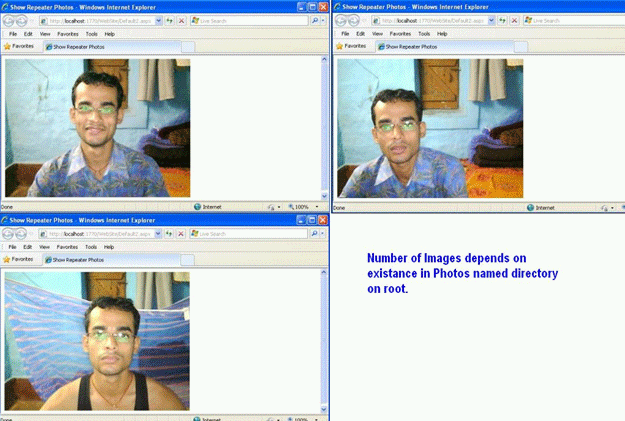Viewport: 625px width, 421px height.
Task: Maximize the bottom-left IE window
Action: pyautogui.click(x=312, y=220)
